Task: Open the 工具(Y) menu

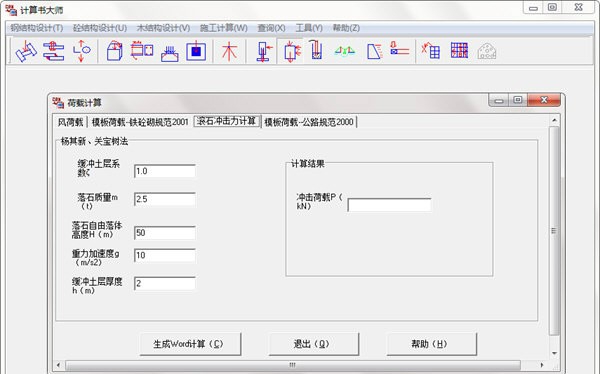Action: (309, 28)
